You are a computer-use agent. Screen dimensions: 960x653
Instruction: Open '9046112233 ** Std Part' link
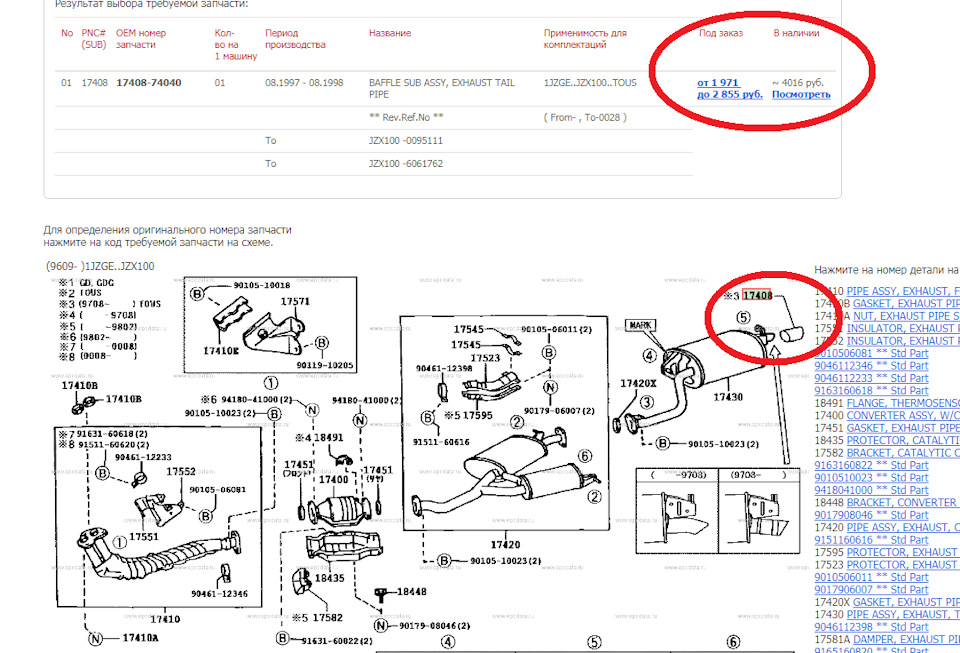pyautogui.click(x=871, y=378)
